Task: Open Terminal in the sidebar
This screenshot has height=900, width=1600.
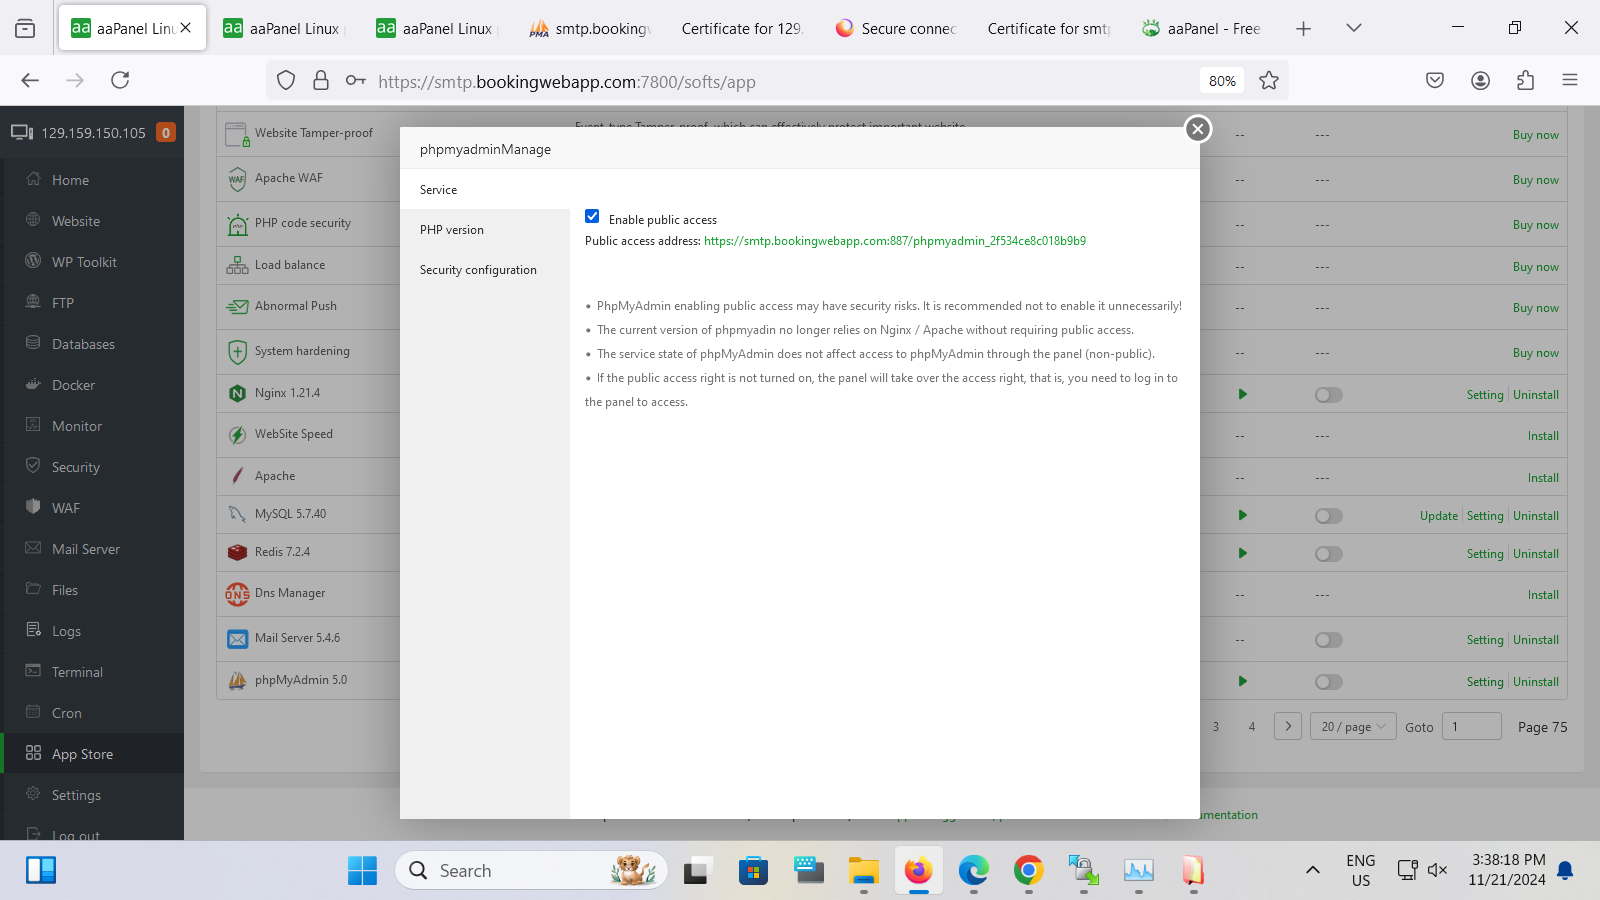Action: click(92, 672)
